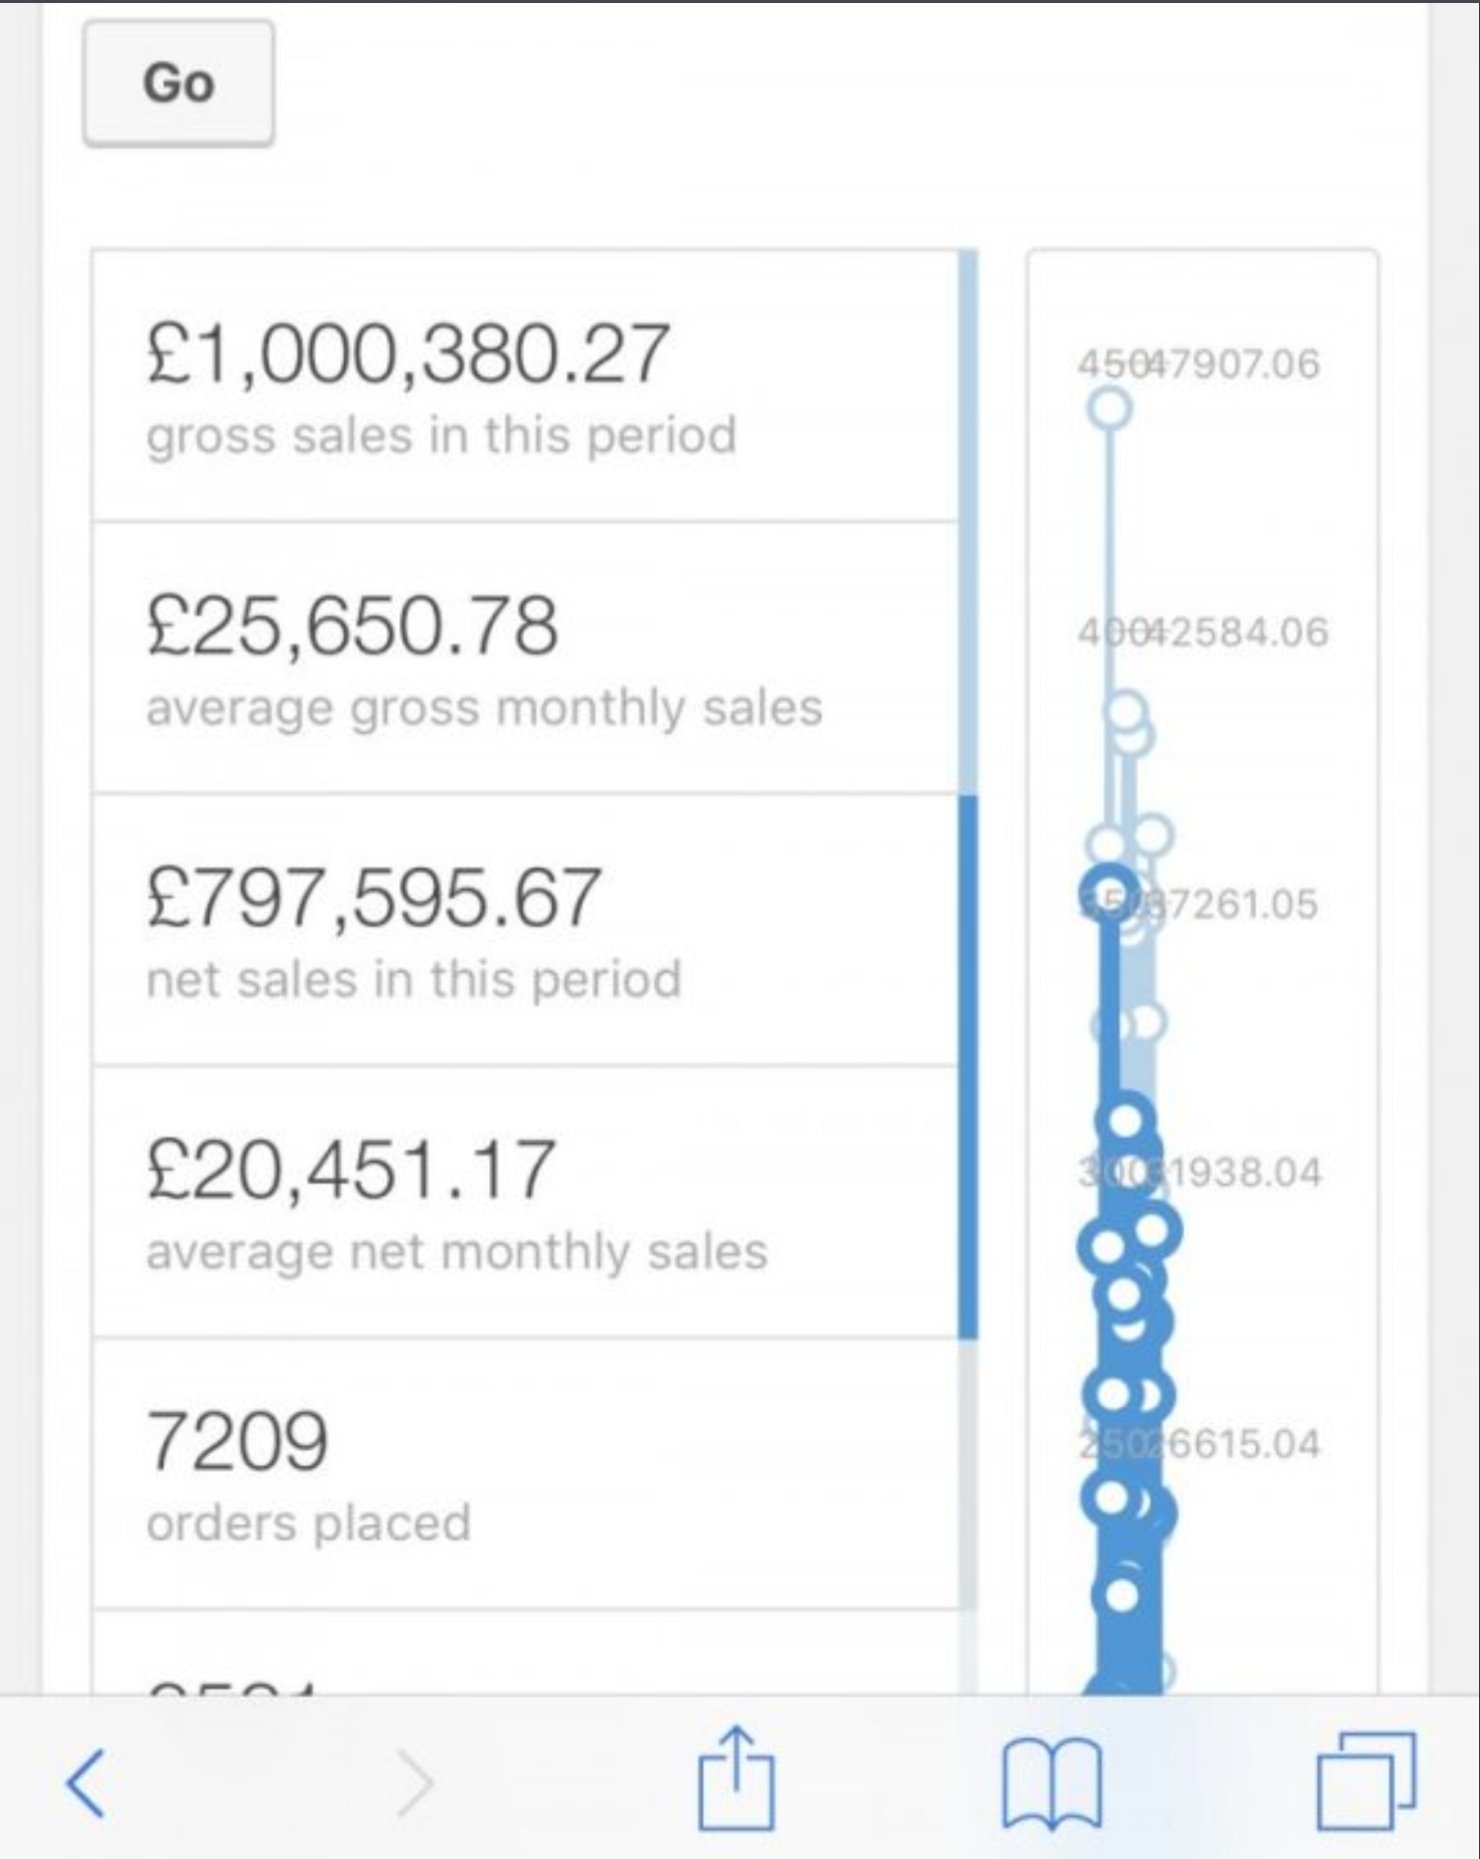This screenshot has width=1480, height=1859.
Task: Open the Safari share sheet icon
Action: [736, 1777]
